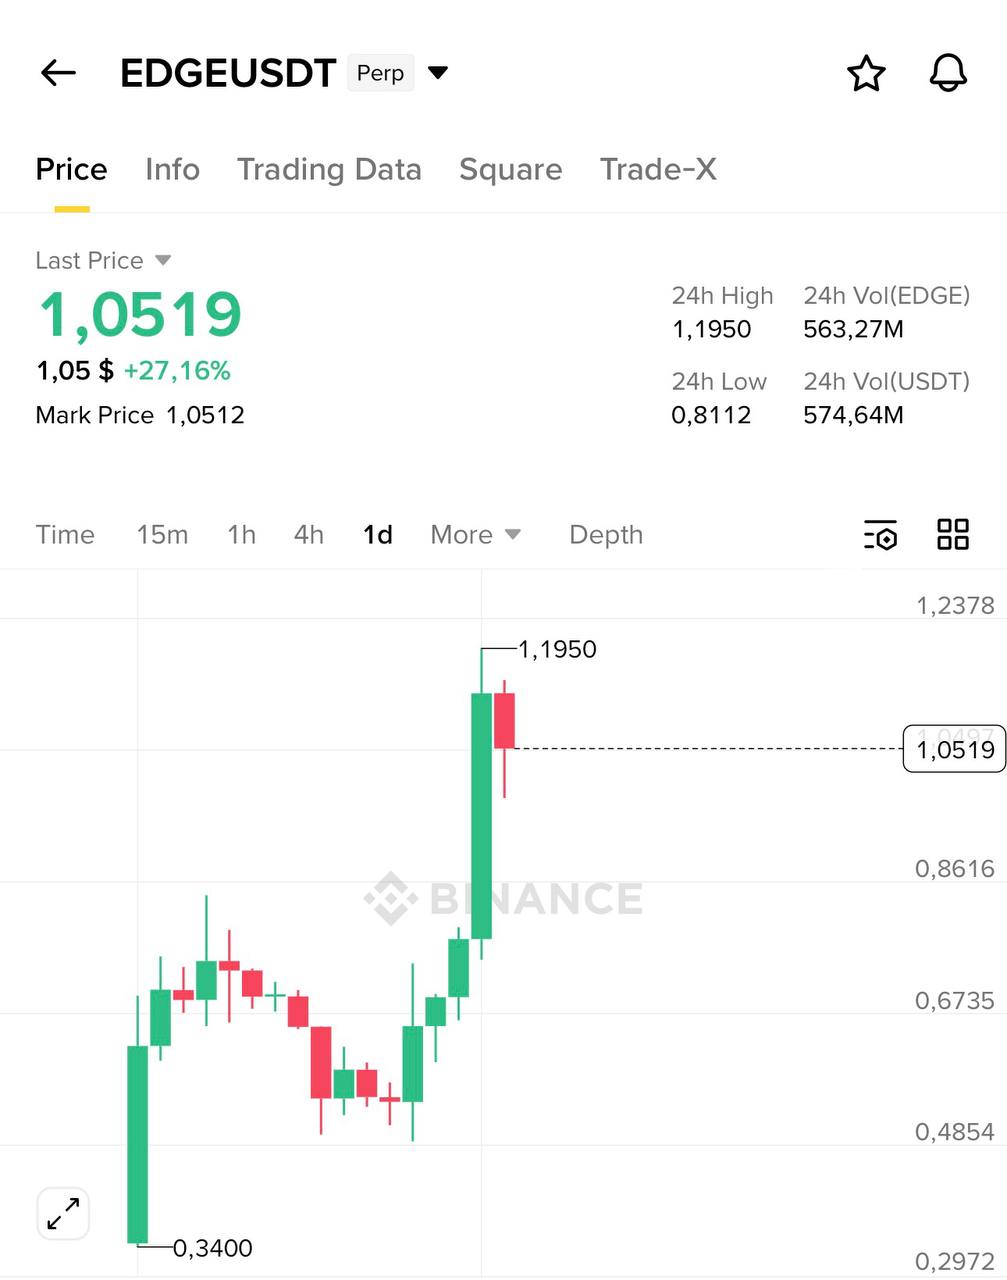Open the chart layout grid icon
Viewport: 1007px width, 1280px height.
952,535
